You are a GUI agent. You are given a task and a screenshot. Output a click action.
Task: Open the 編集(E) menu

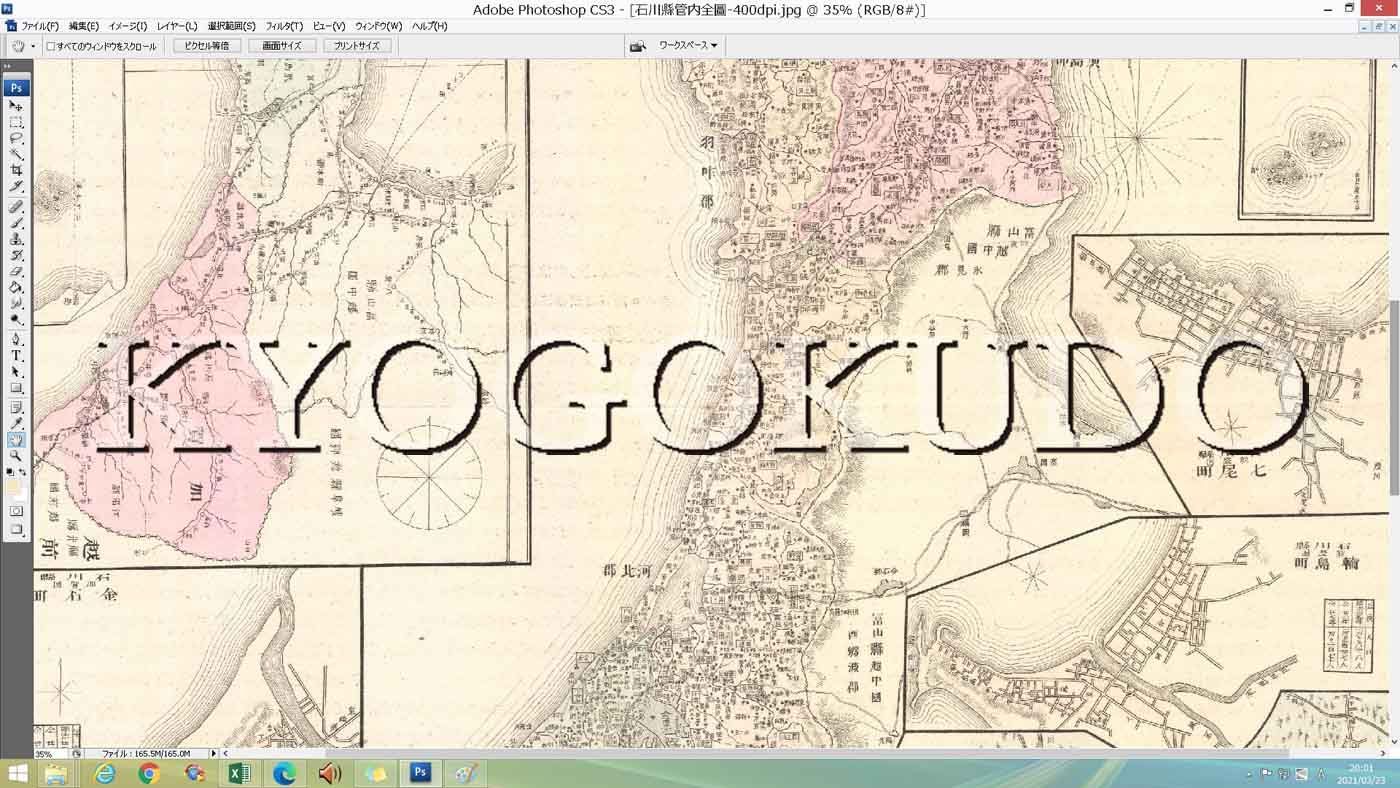[84, 26]
